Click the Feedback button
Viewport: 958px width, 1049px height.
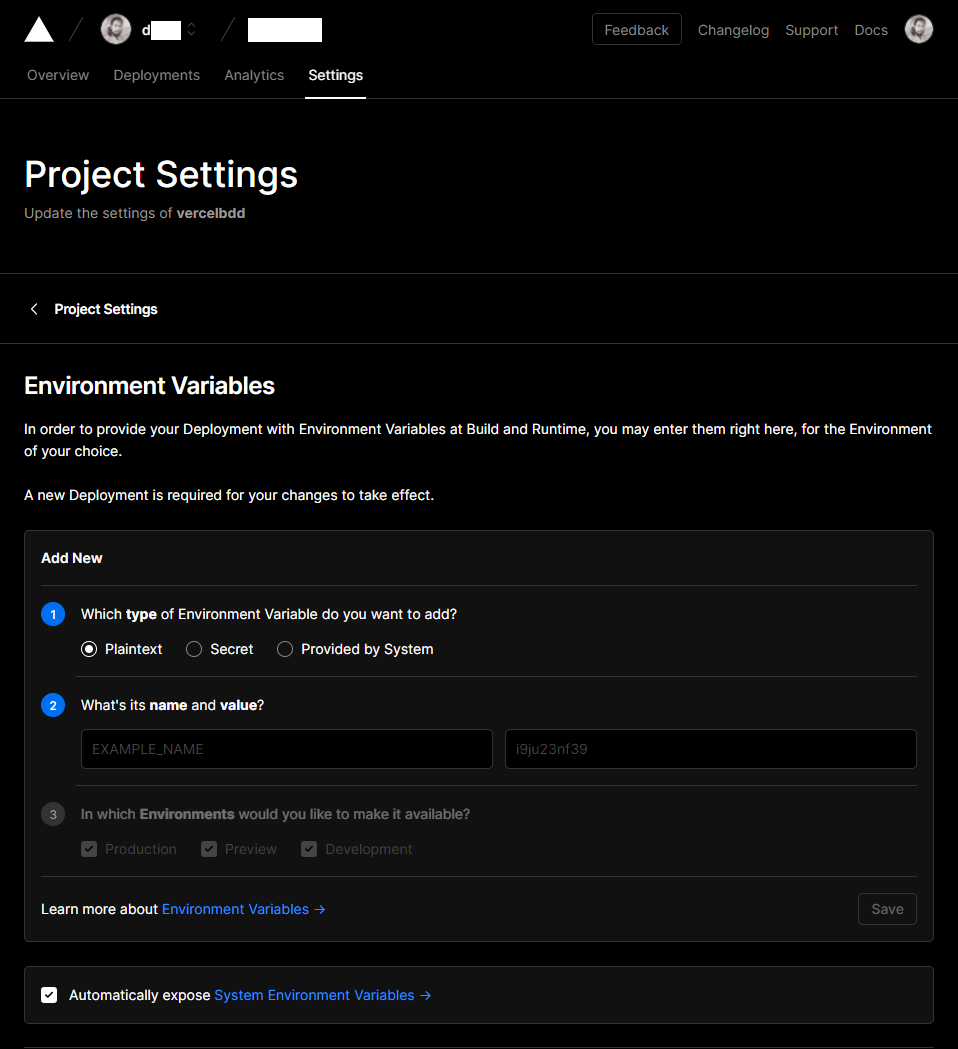(x=636, y=30)
